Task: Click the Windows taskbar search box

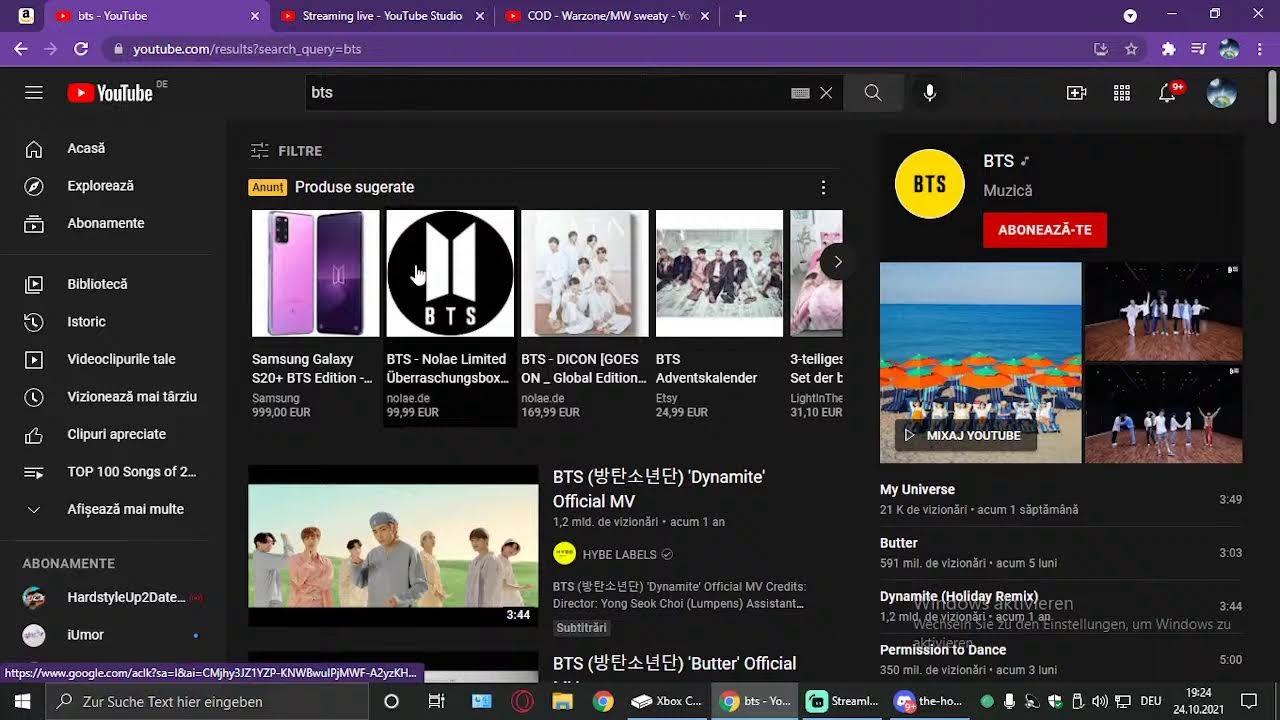Action: coord(208,701)
